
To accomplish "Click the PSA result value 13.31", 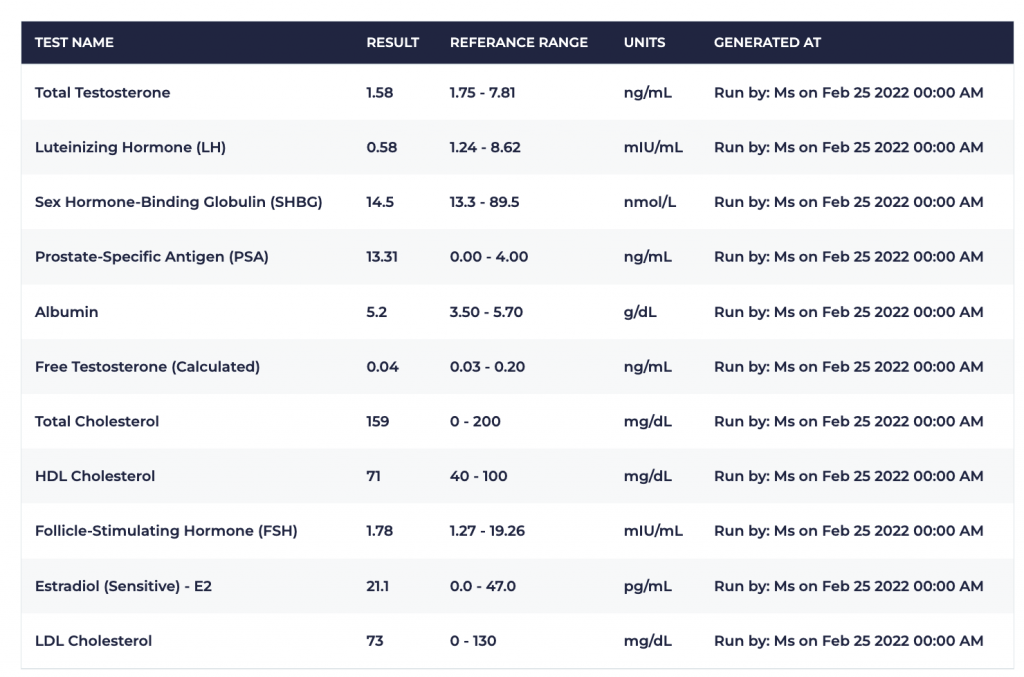I will [382, 257].
